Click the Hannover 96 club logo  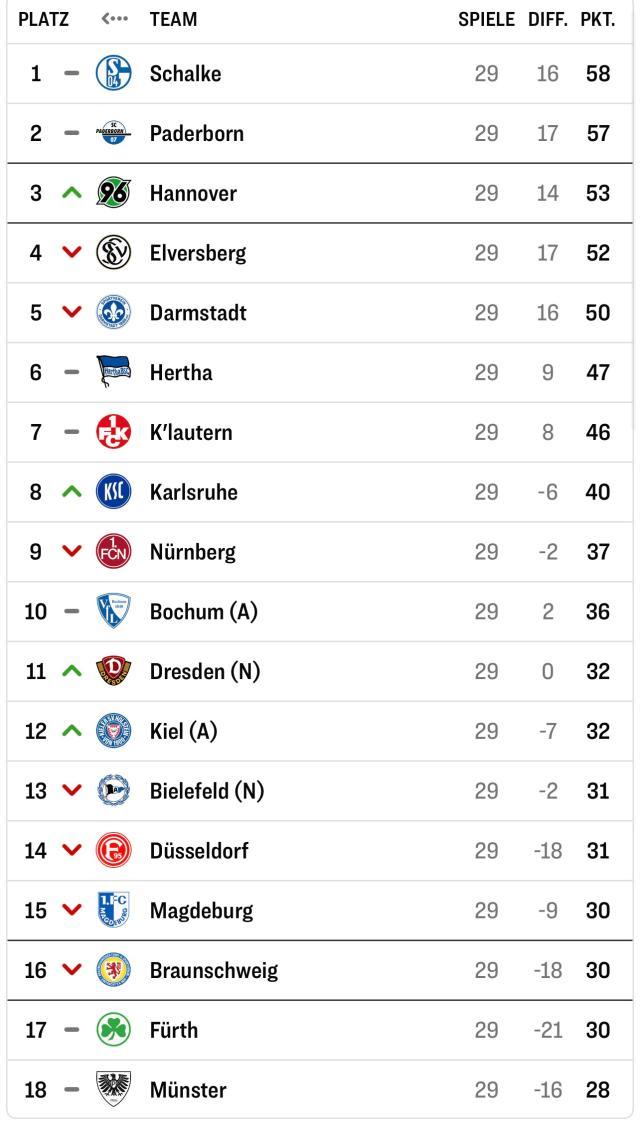pyautogui.click(x=113, y=193)
